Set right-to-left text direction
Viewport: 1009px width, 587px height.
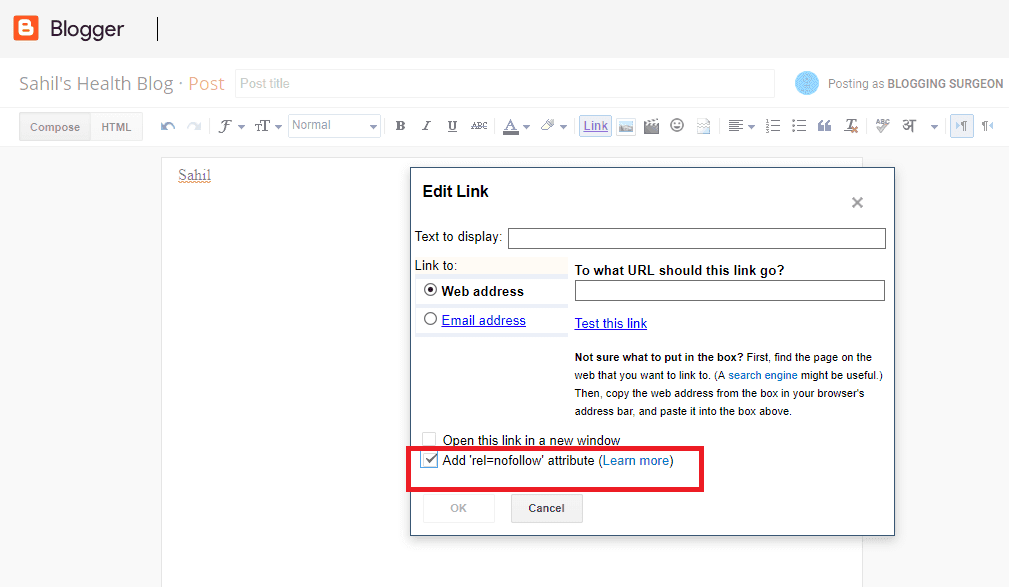tap(987, 126)
